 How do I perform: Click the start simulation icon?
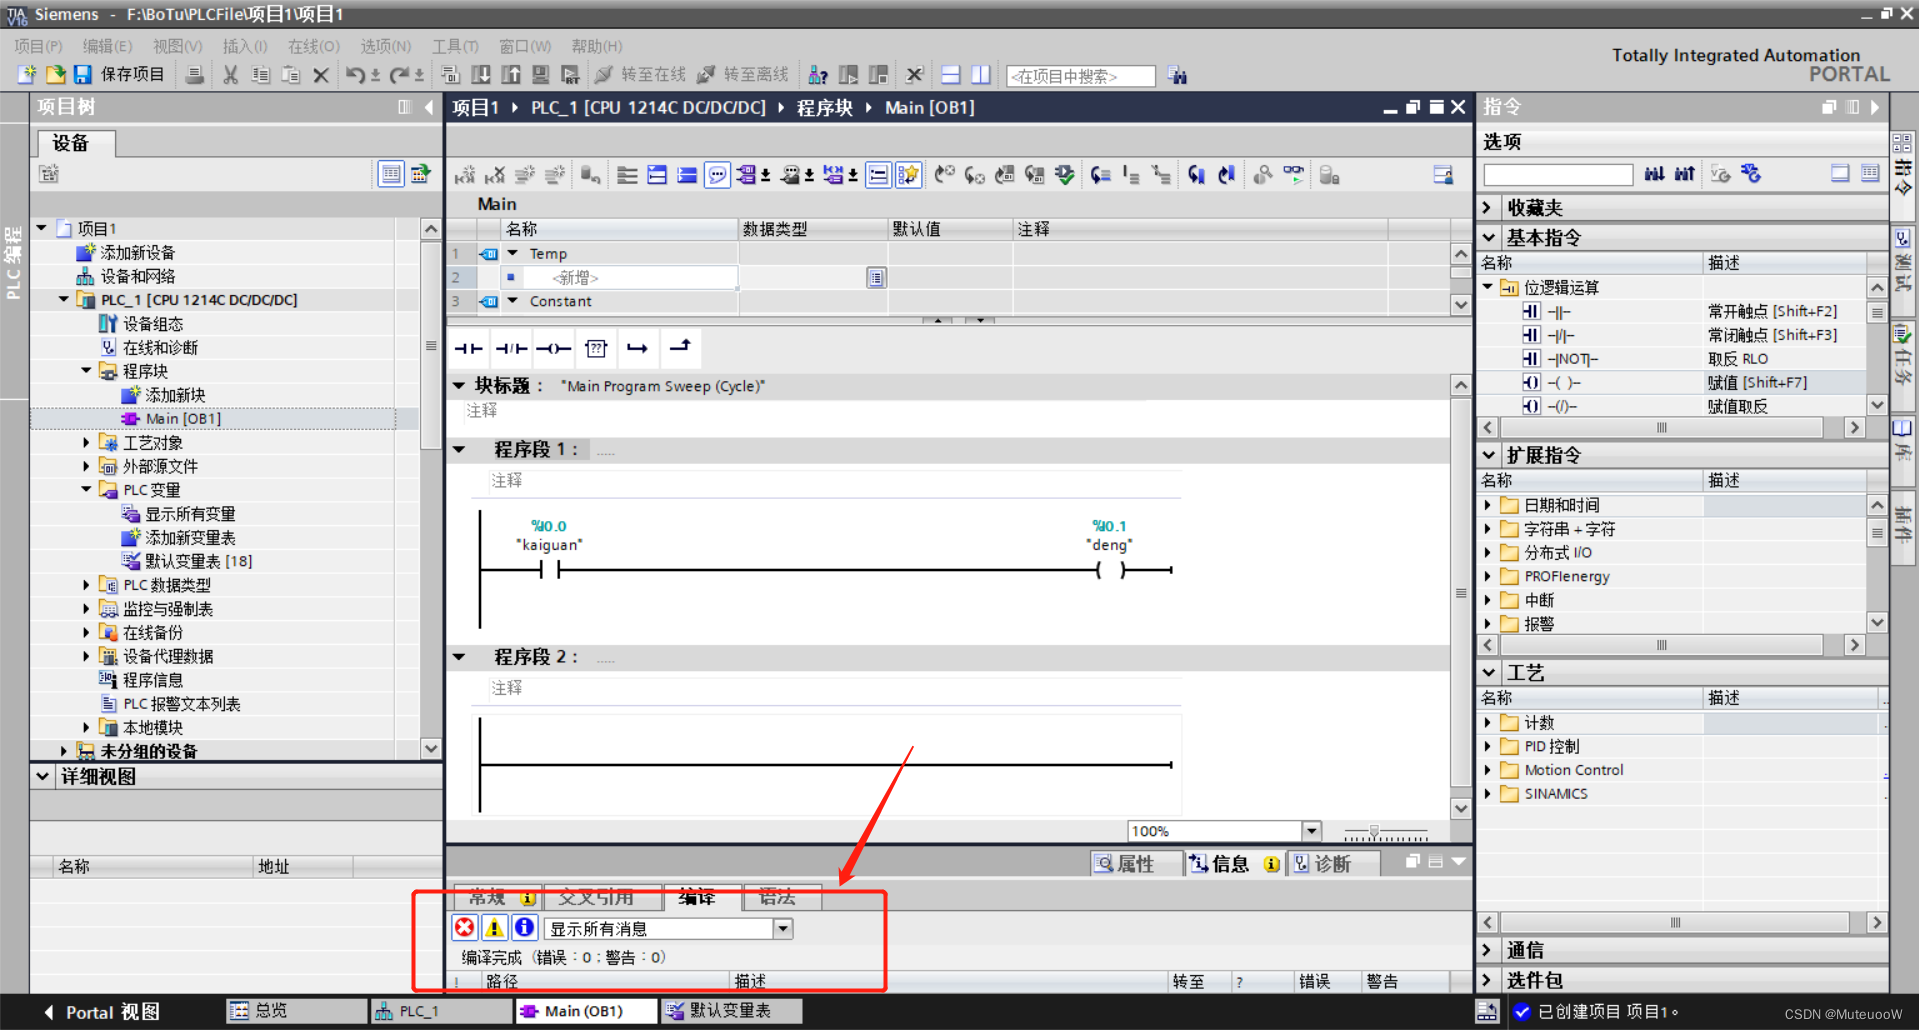541,75
